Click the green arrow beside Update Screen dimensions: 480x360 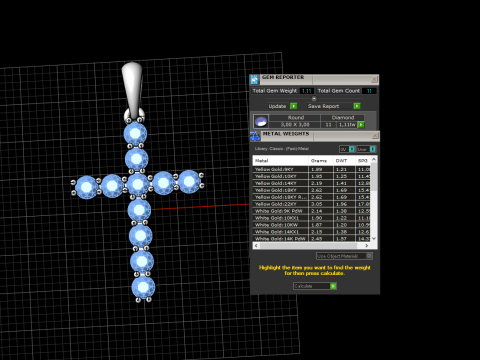293,106
